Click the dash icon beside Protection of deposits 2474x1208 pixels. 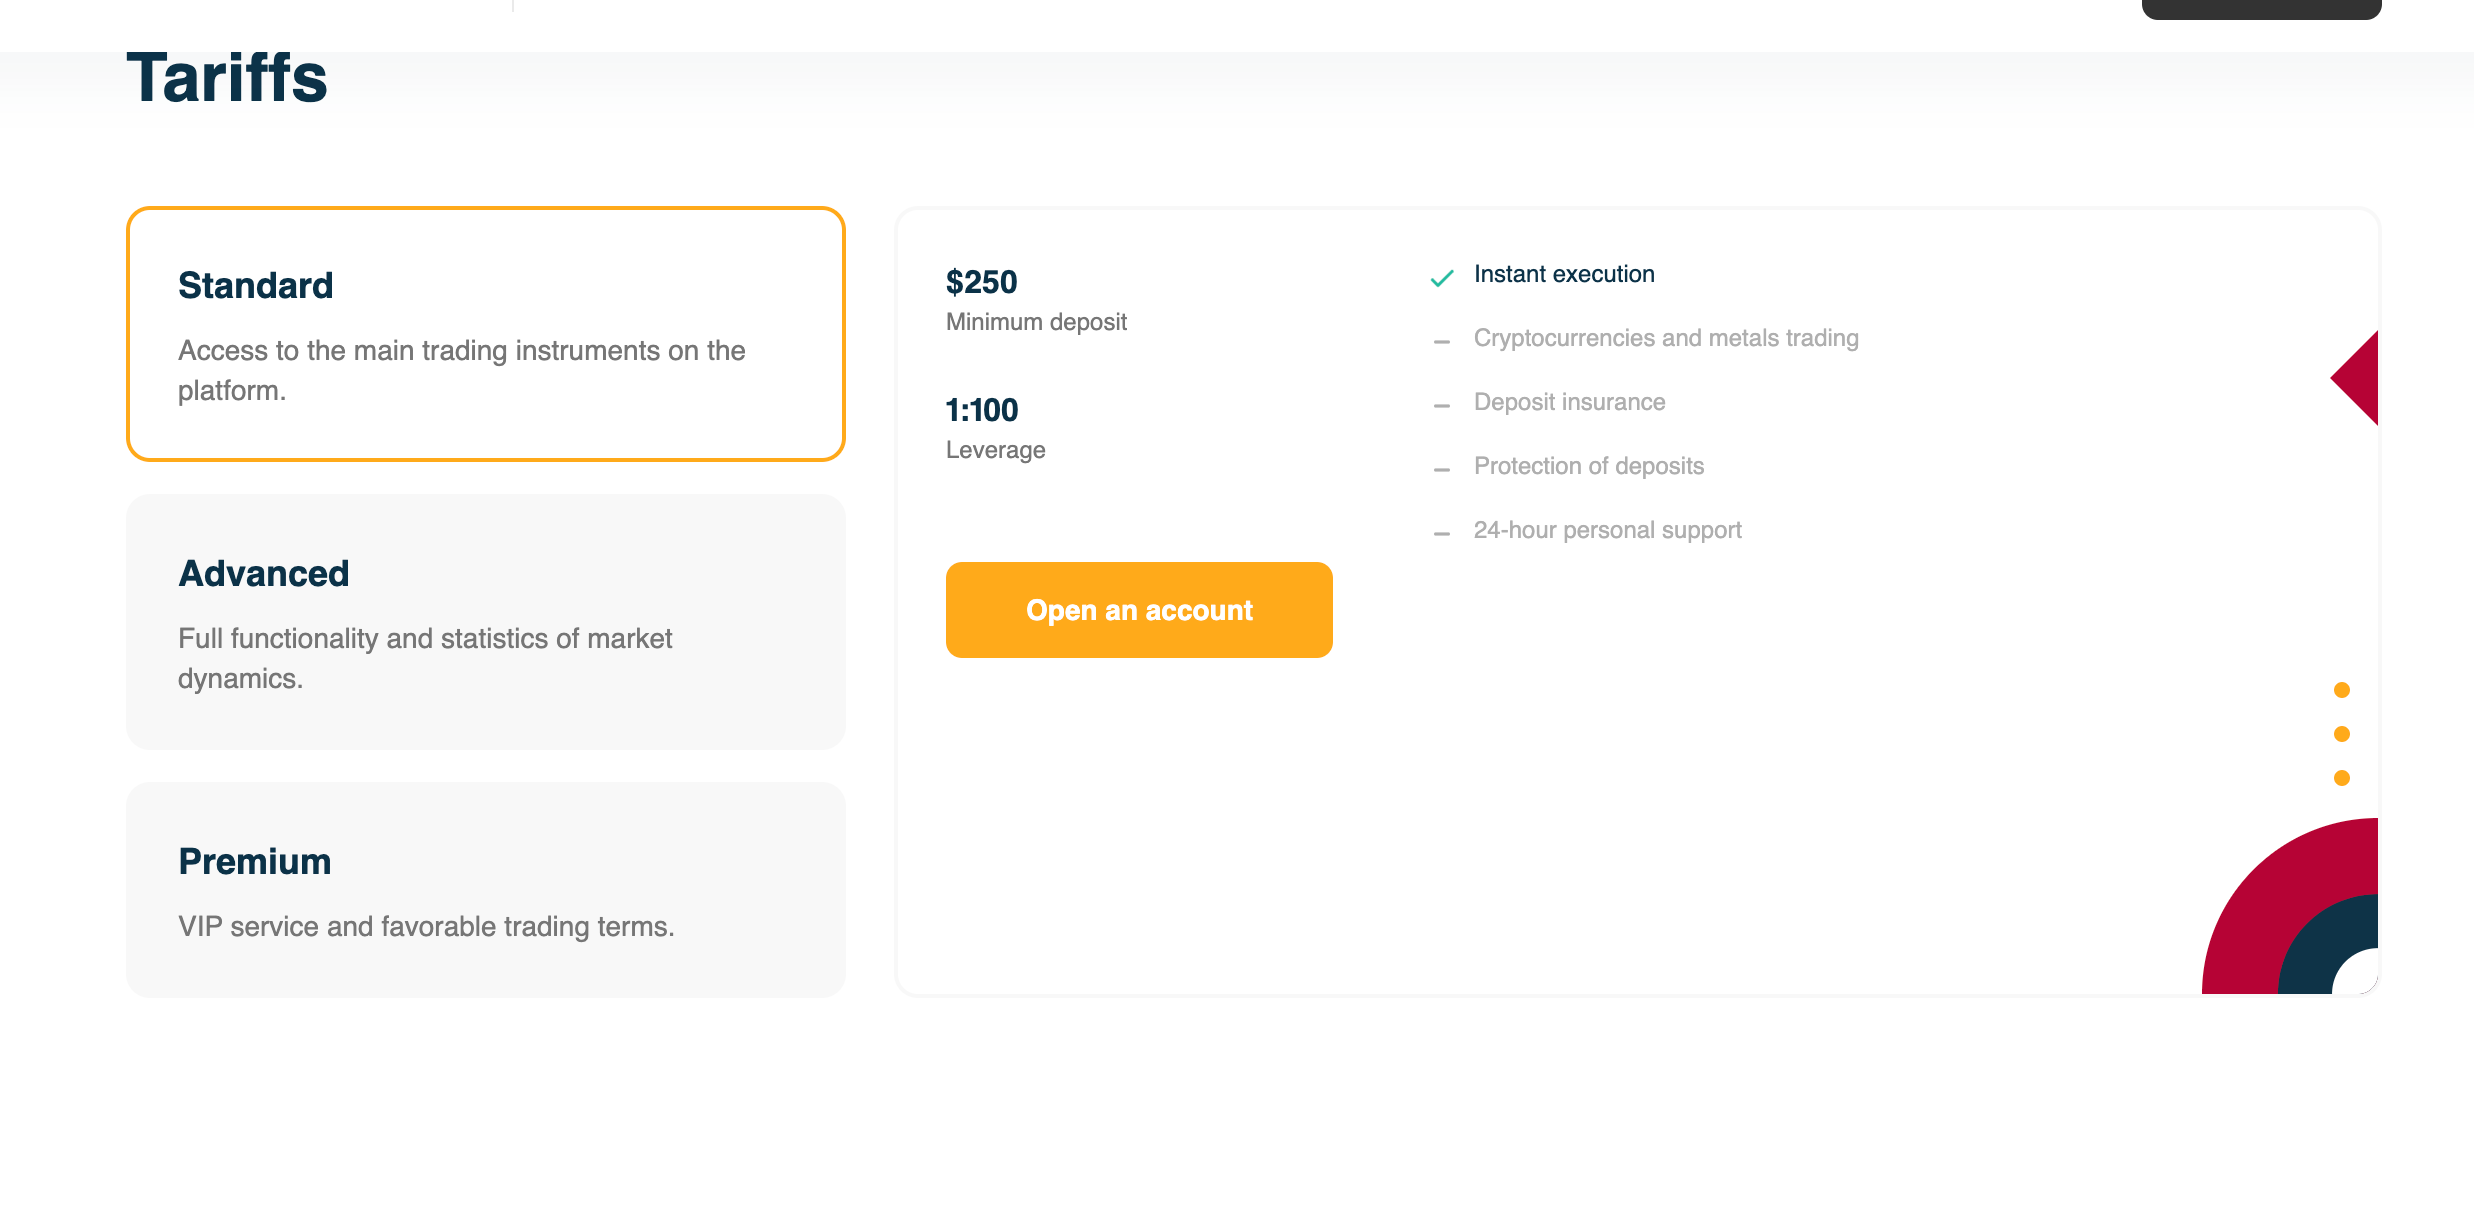(1442, 470)
